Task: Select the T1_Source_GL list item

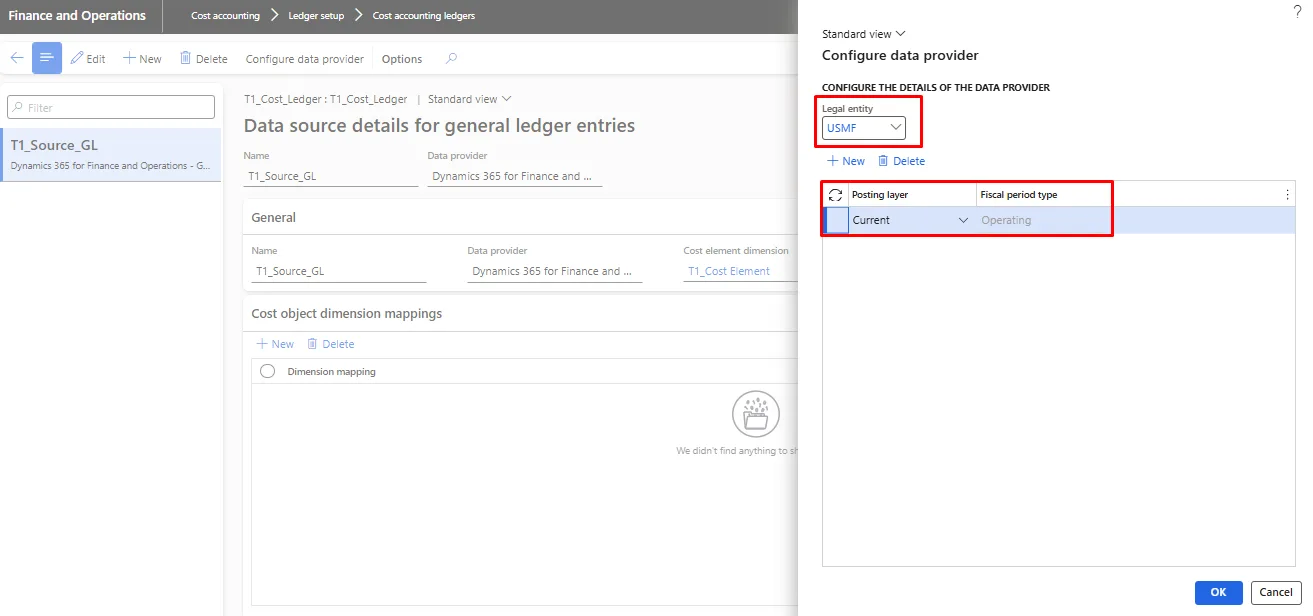Action: coord(110,154)
